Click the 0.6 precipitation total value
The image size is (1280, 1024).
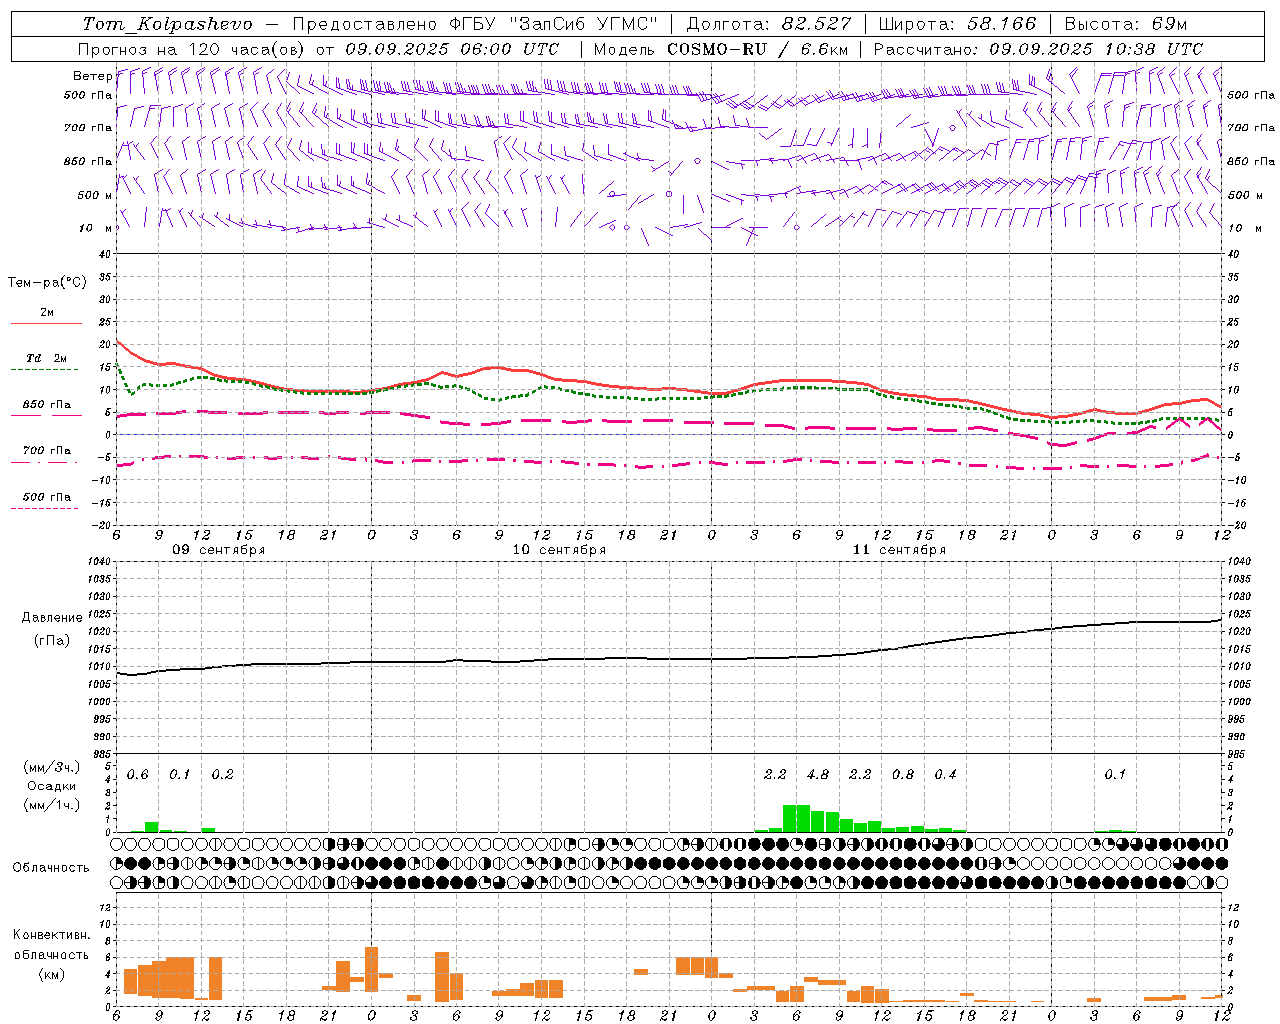[137, 774]
